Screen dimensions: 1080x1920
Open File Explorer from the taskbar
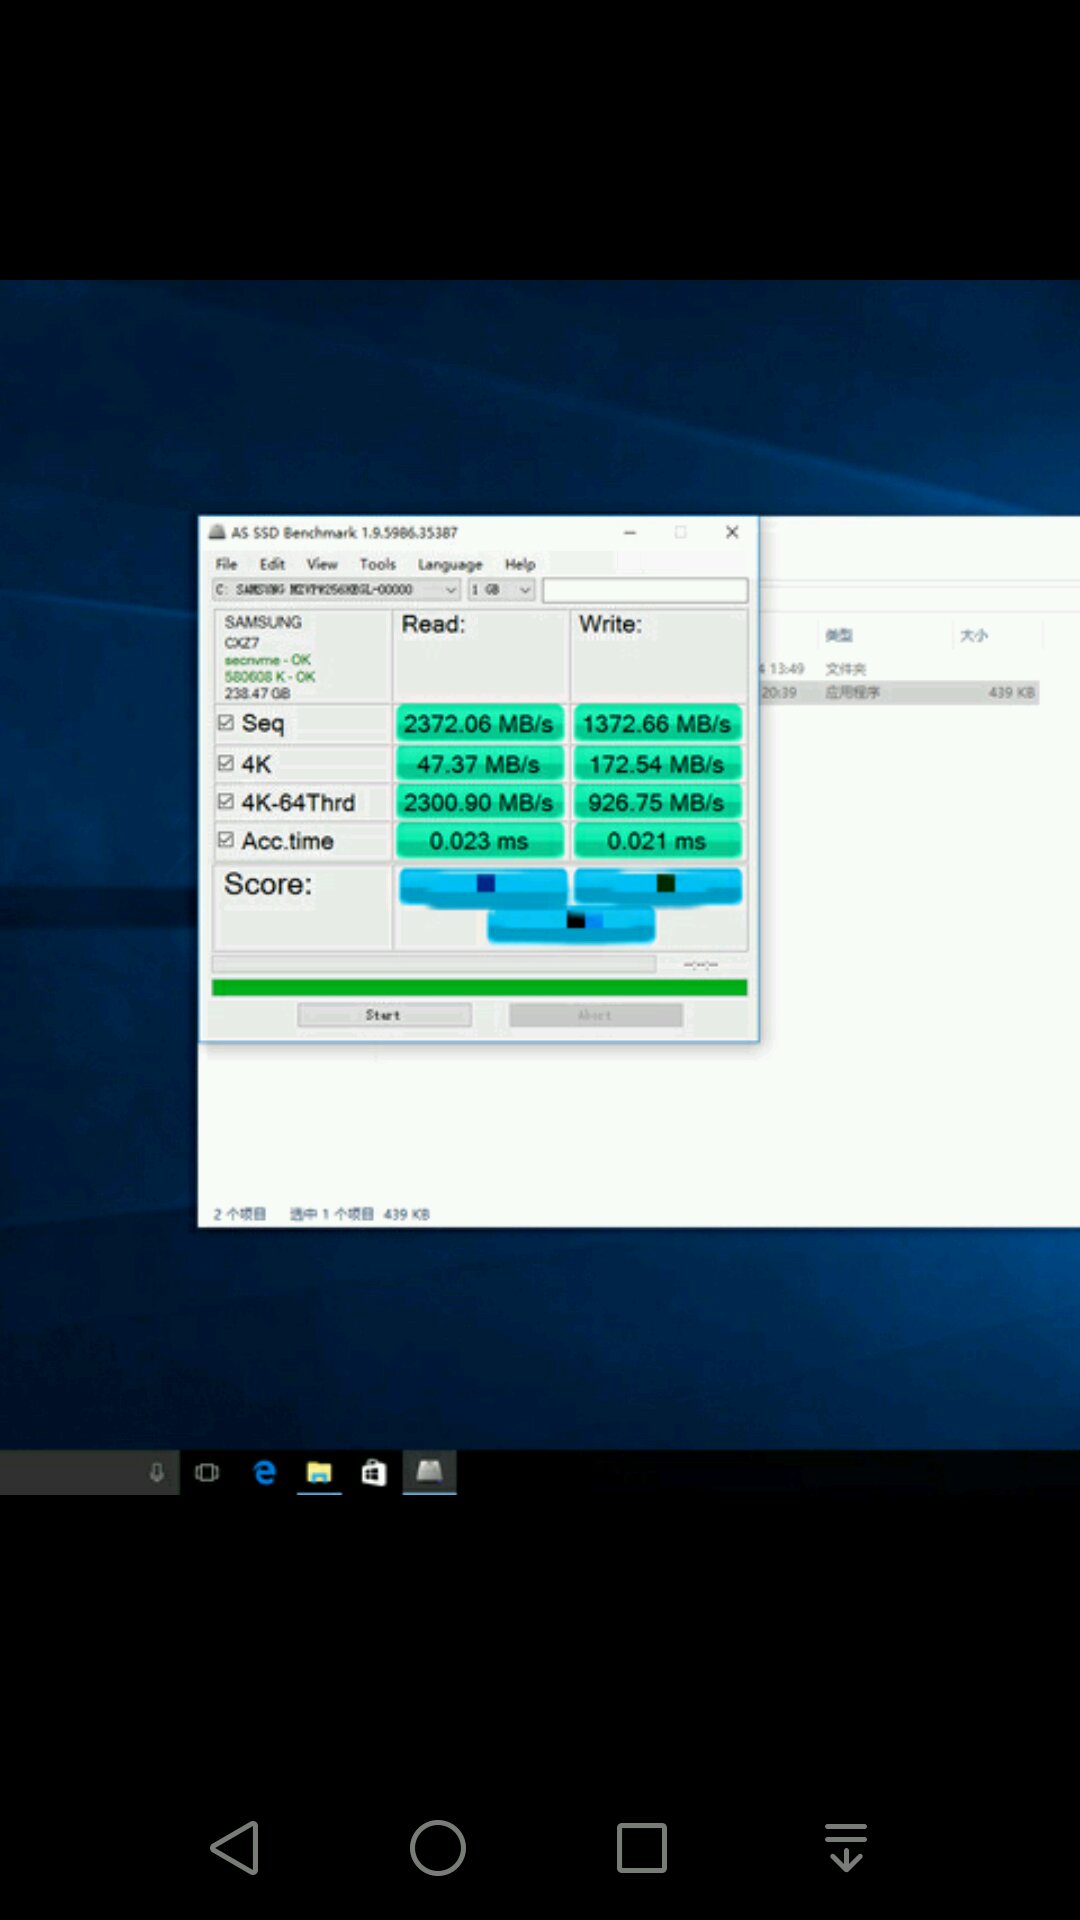pyautogui.click(x=319, y=1472)
